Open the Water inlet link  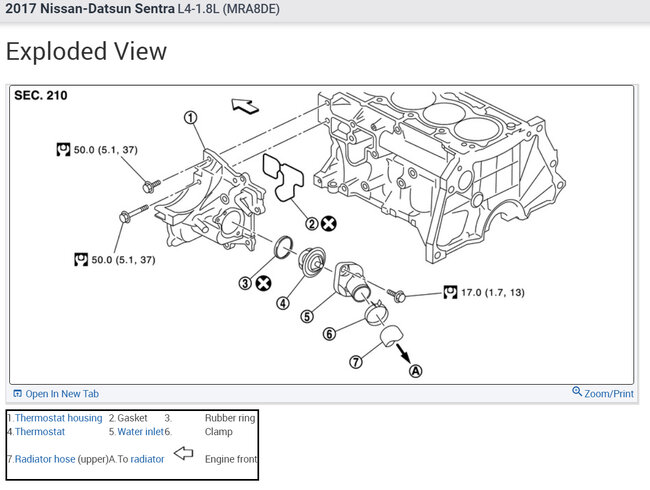click(x=141, y=432)
